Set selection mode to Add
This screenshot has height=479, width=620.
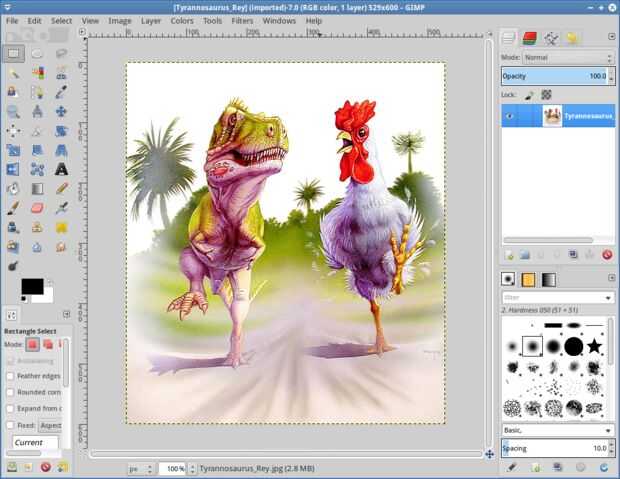[48, 345]
